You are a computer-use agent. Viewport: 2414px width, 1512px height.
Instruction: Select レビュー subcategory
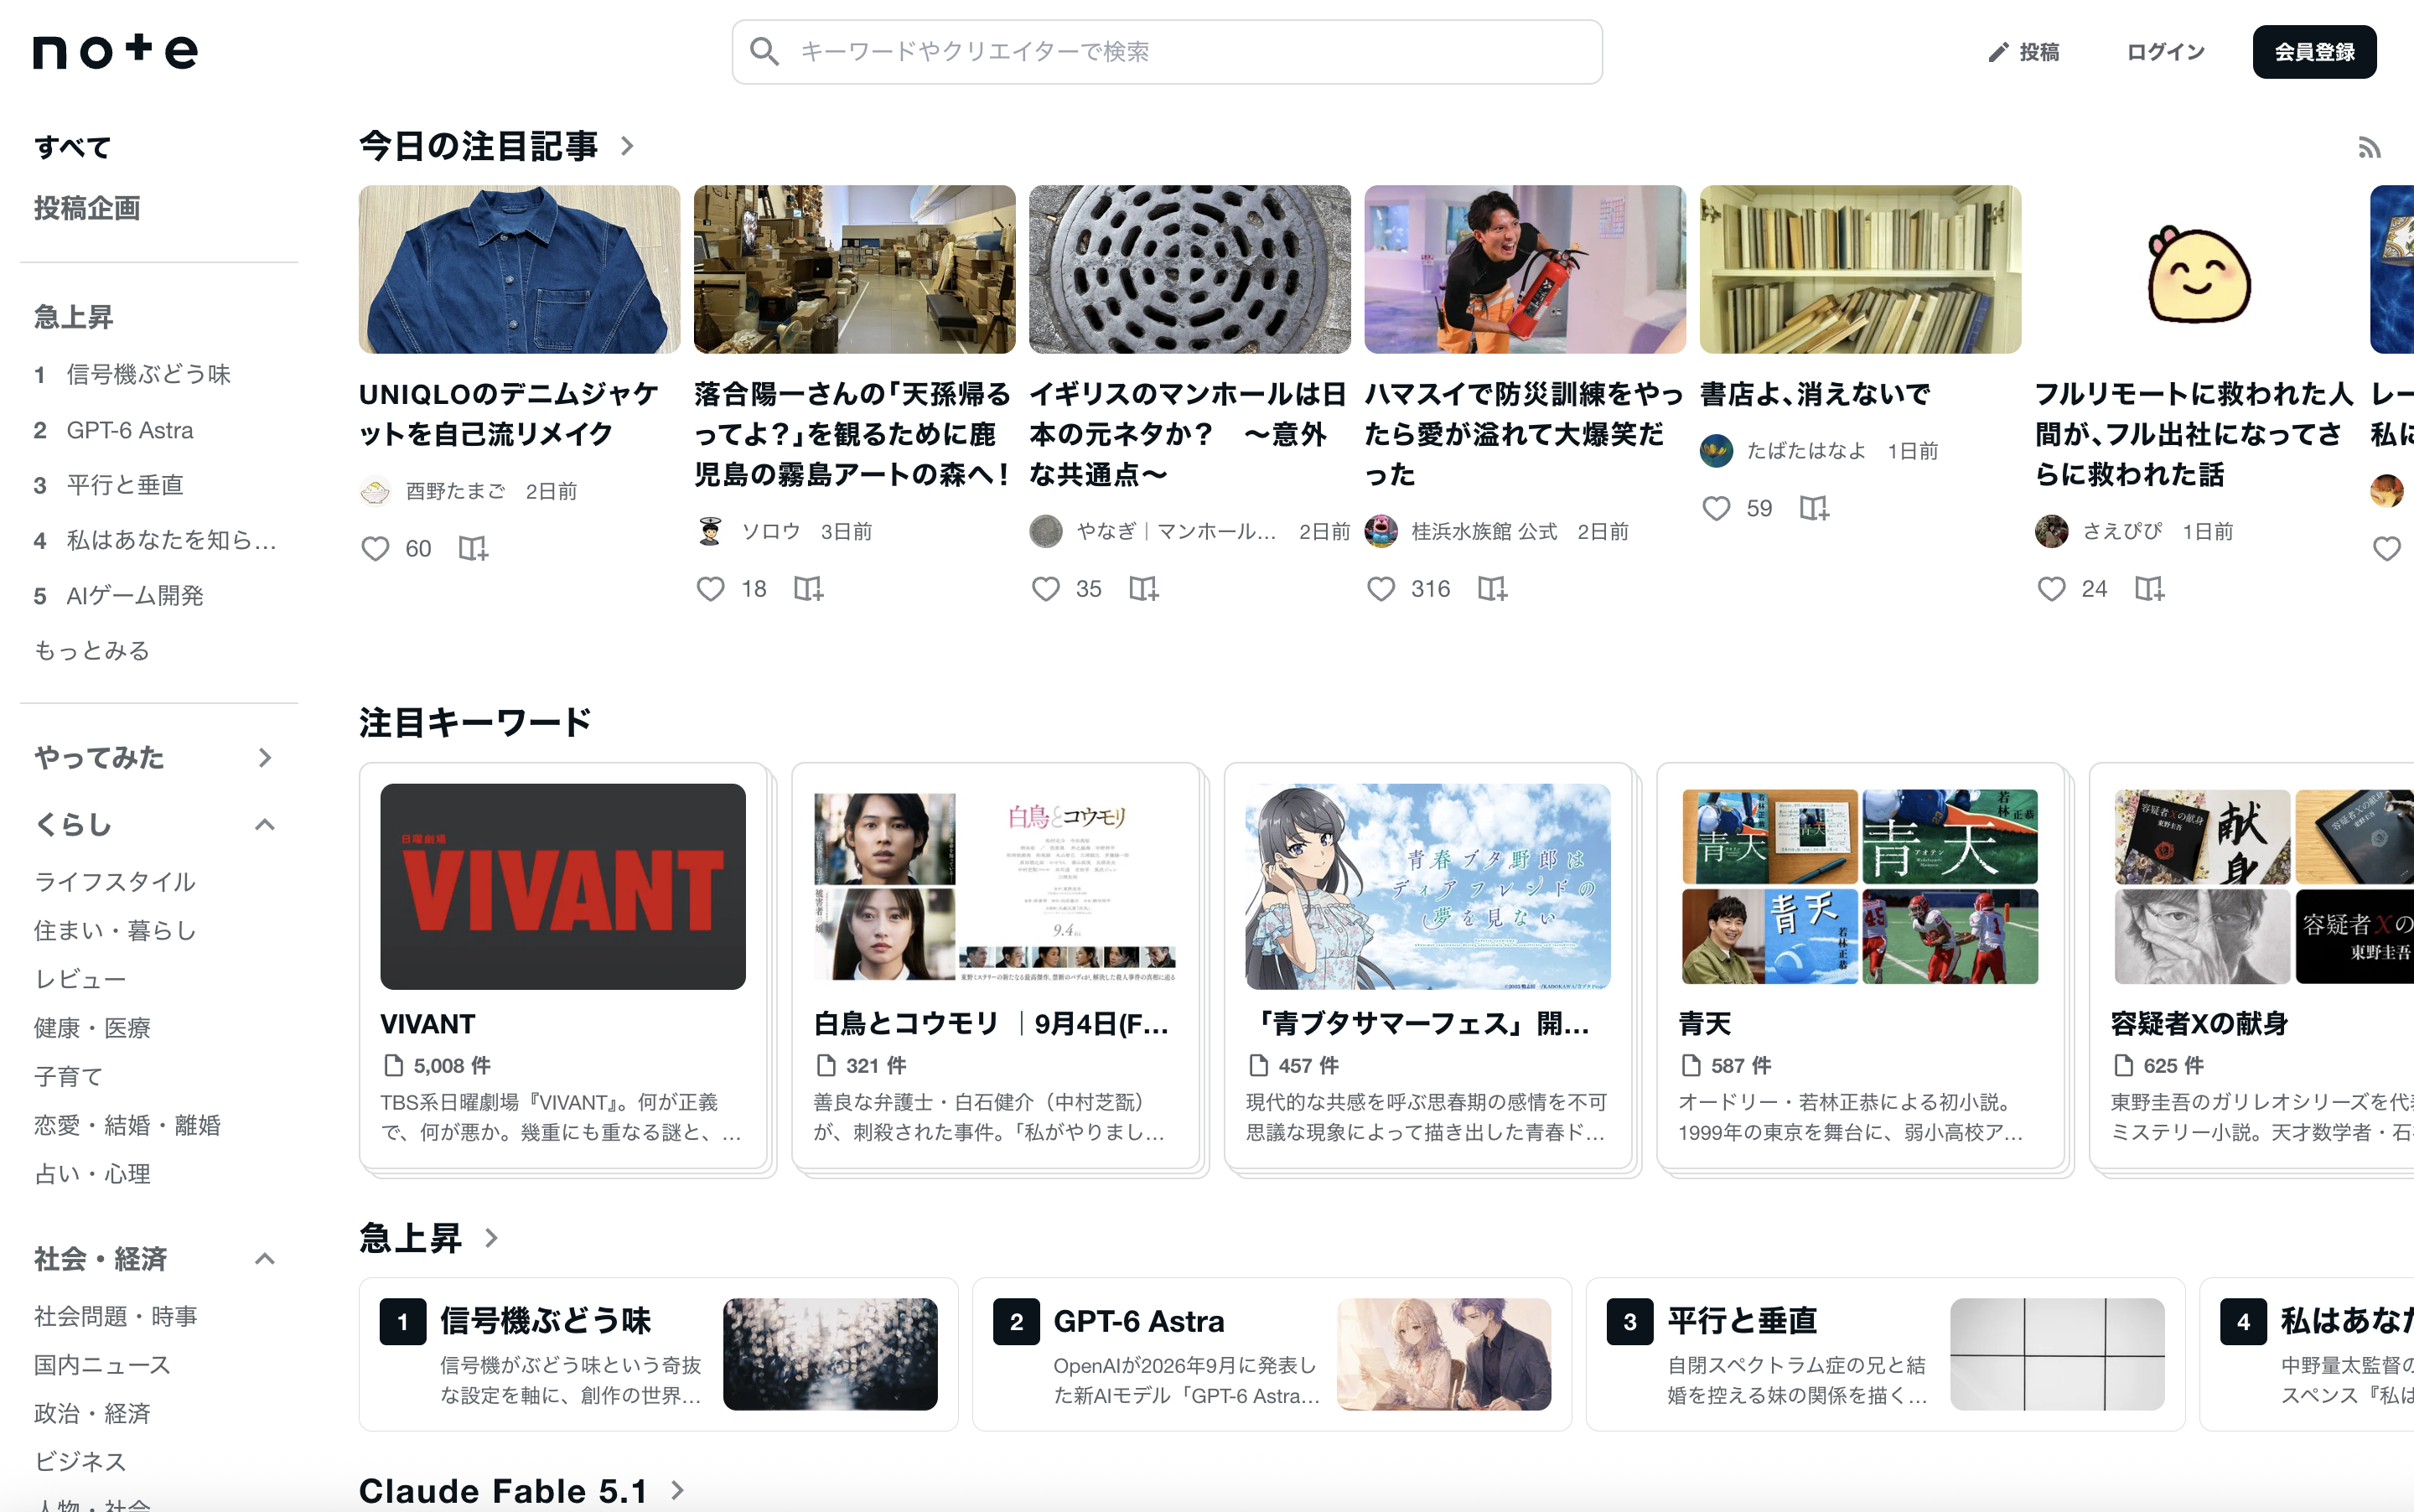point(80,979)
